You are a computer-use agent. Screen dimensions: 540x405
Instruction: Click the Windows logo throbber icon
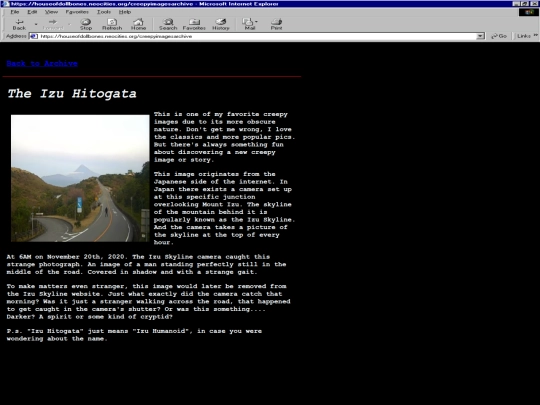click(529, 12)
